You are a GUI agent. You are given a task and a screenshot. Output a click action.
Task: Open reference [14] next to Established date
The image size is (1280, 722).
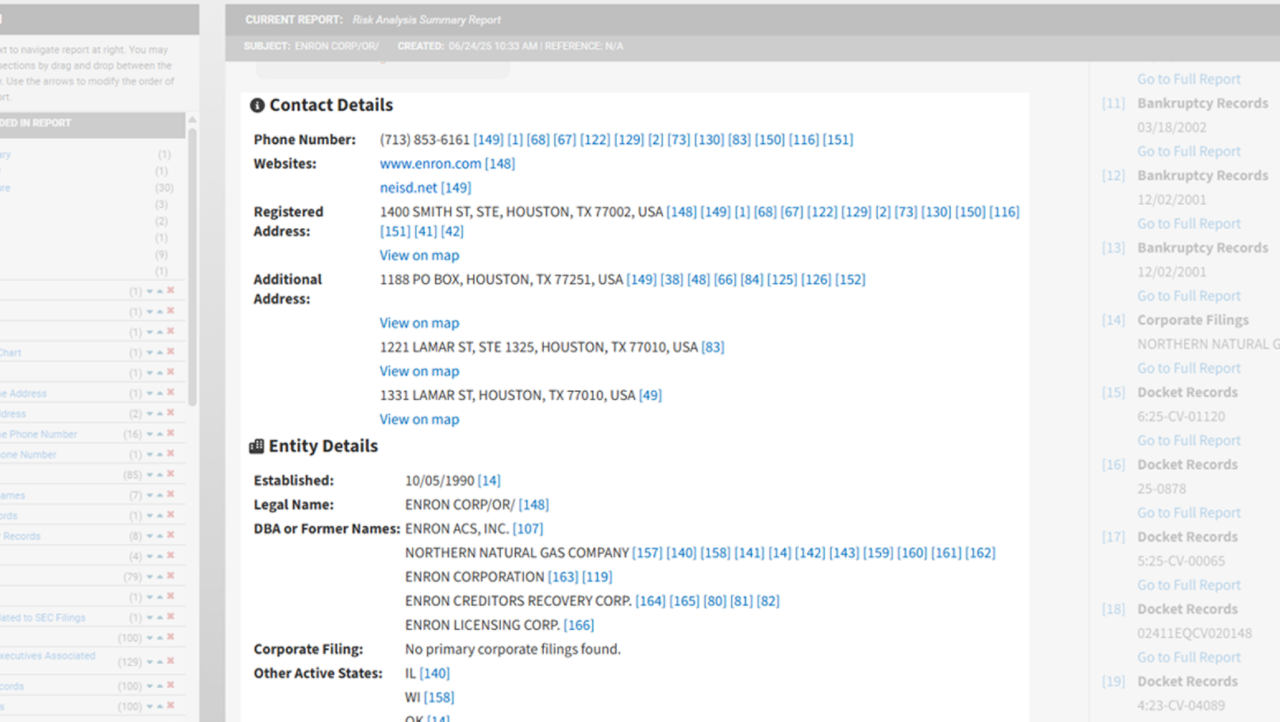489,481
